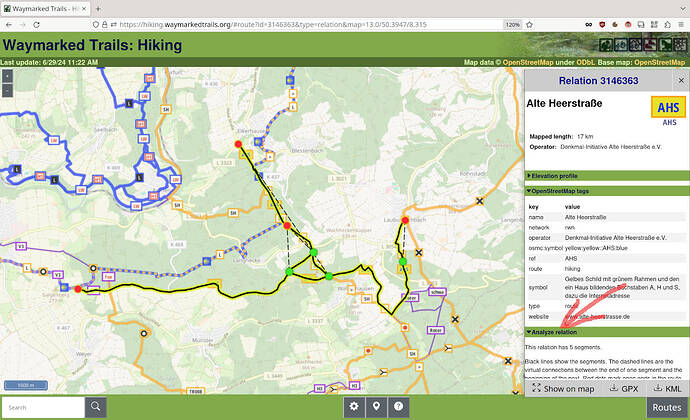Click the tracking protection shield icon

pyautogui.click(x=95, y=25)
